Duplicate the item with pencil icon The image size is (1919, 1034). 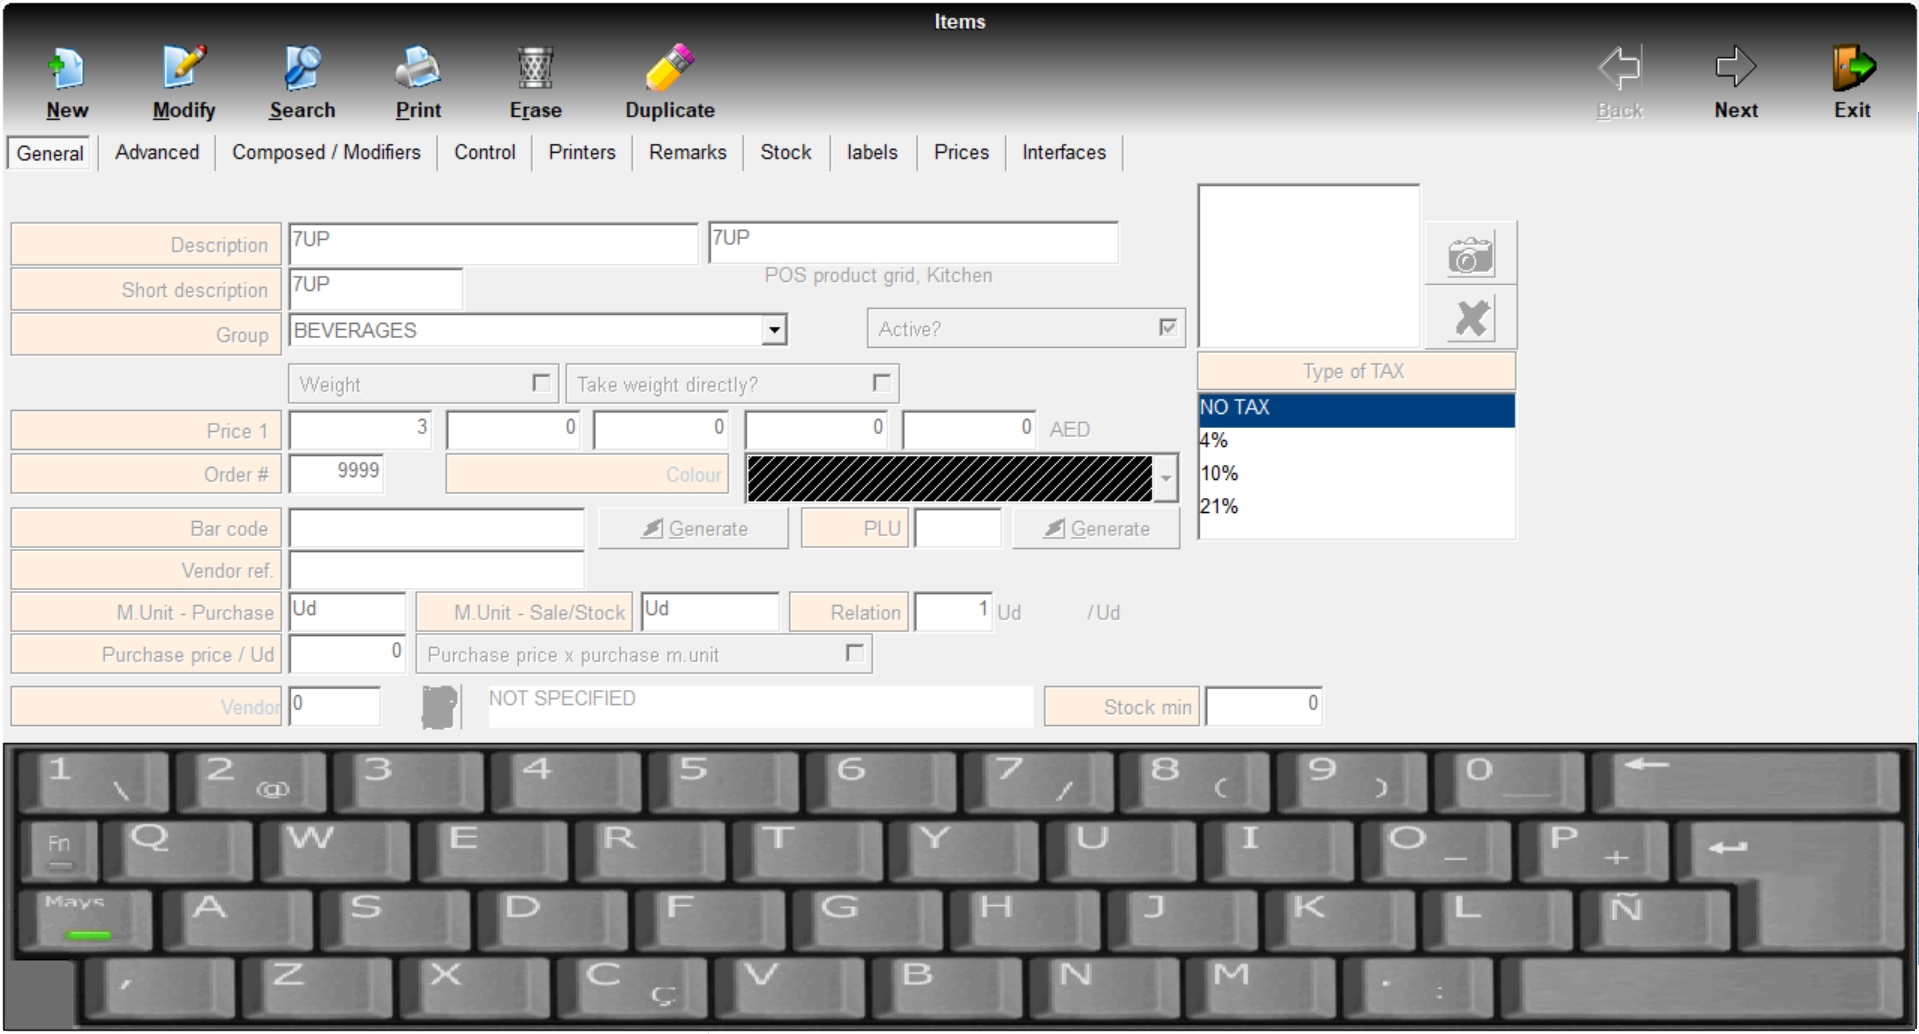(x=669, y=70)
